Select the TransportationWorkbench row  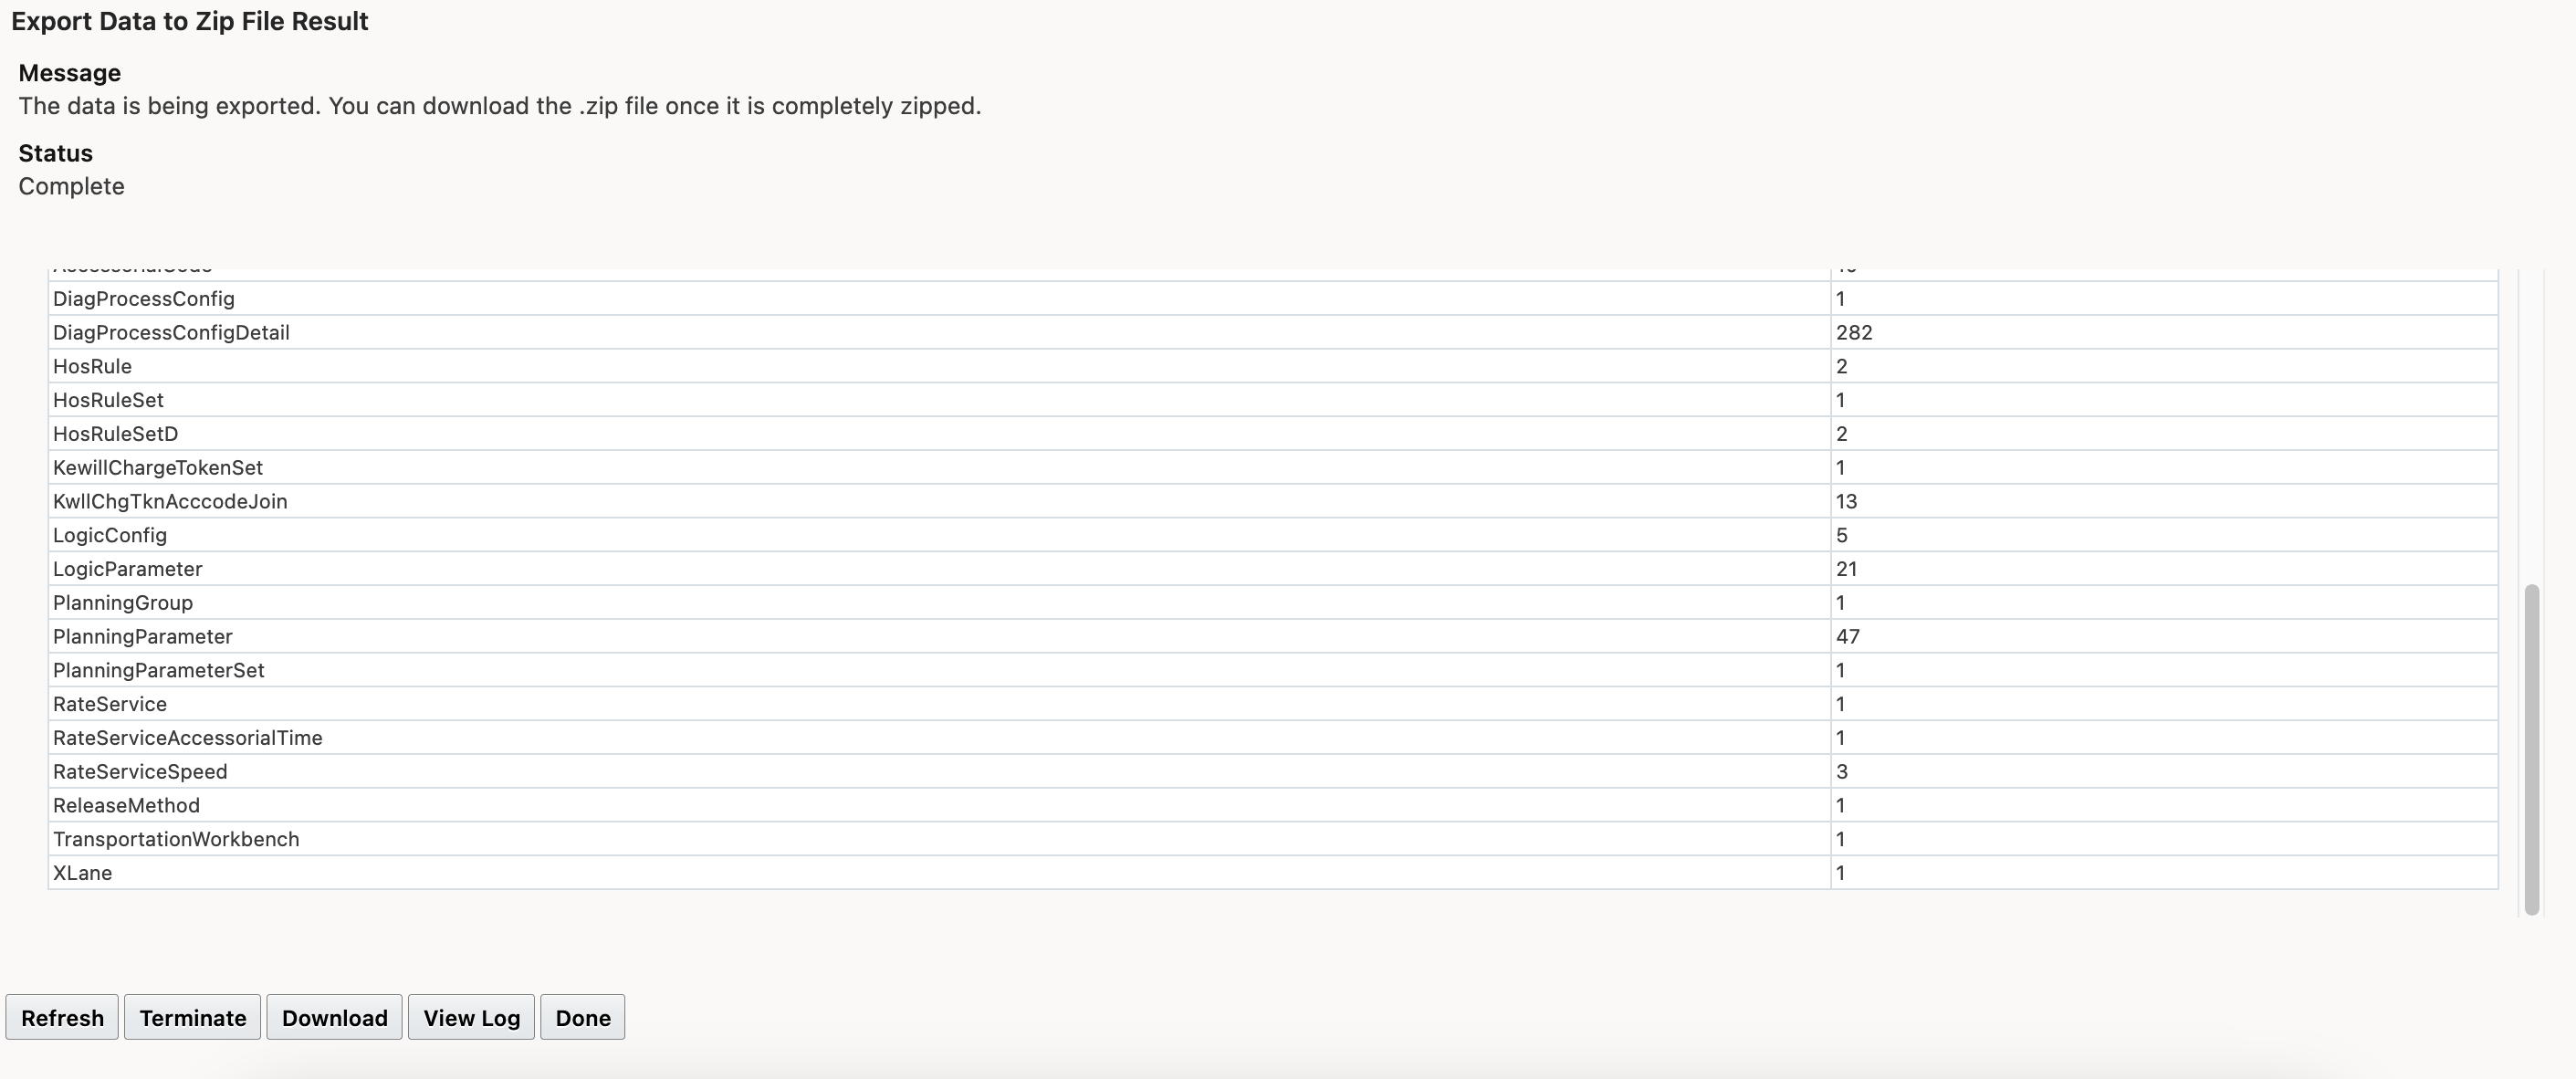coord(1273,839)
